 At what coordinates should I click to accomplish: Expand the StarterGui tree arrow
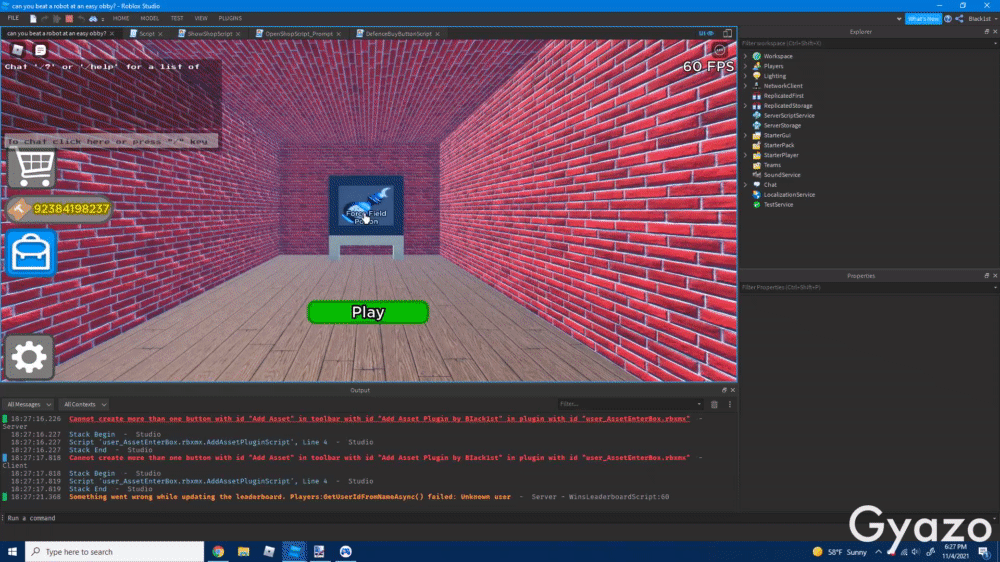pos(745,135)
